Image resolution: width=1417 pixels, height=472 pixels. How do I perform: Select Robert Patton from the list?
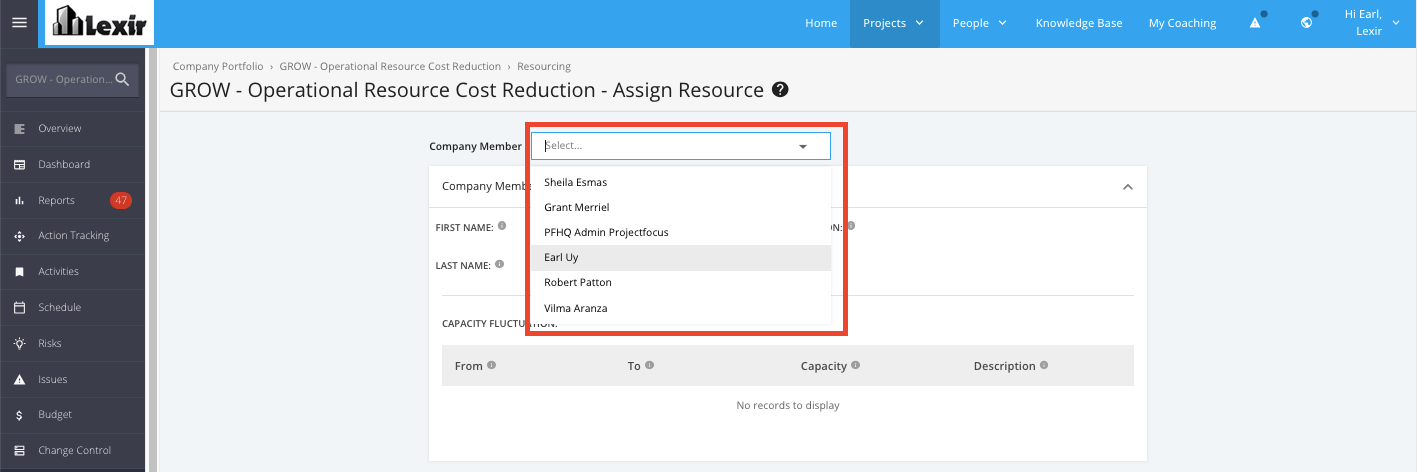[x=681, y=282]
